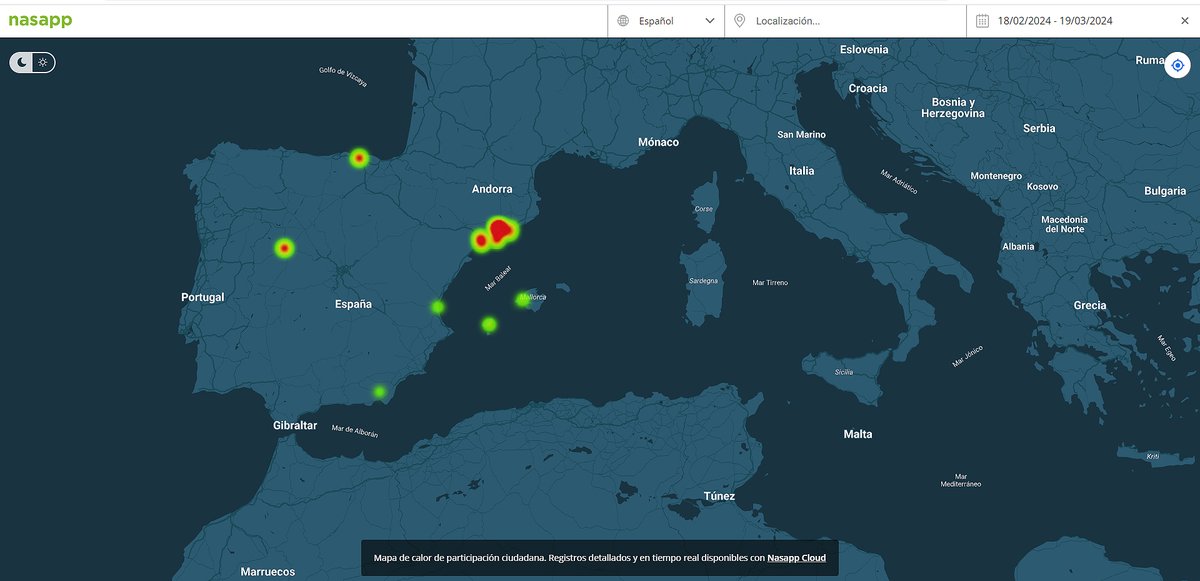Click the Eslovenia map label
Image resolution: width=1200 pixels, height=581 pixels.
tap(864, 49)
